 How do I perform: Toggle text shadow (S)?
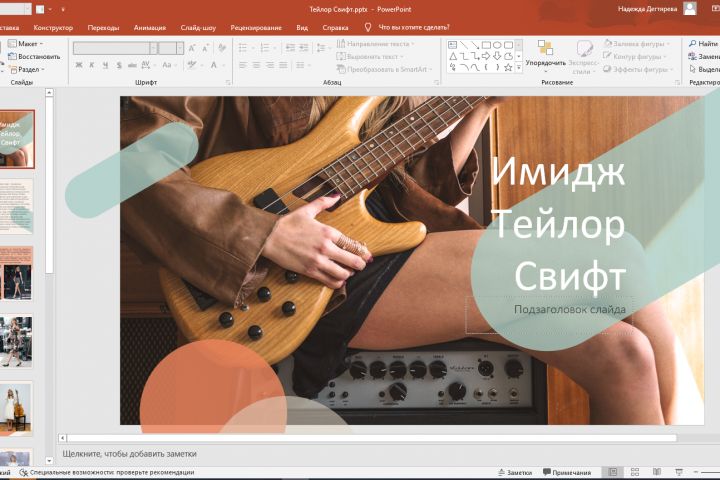click(x=119, y=65)
